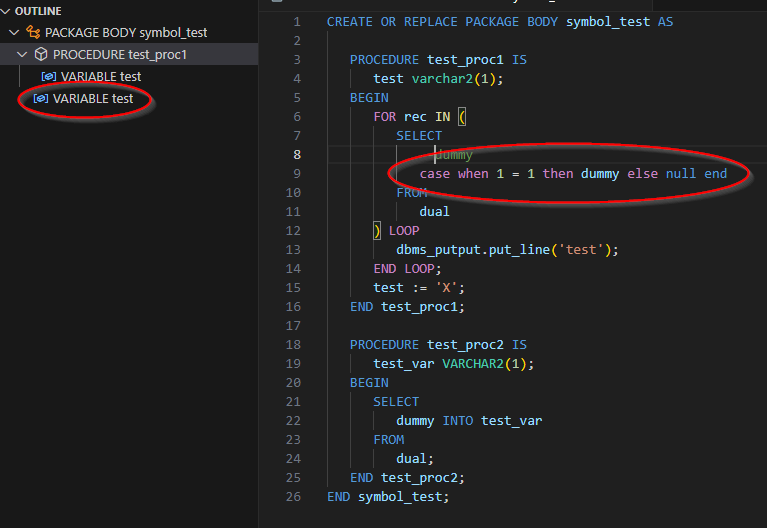Click 'X' string literal on line 15
The height and width of the screenshot is (528, 767).
tap(446, 288)
